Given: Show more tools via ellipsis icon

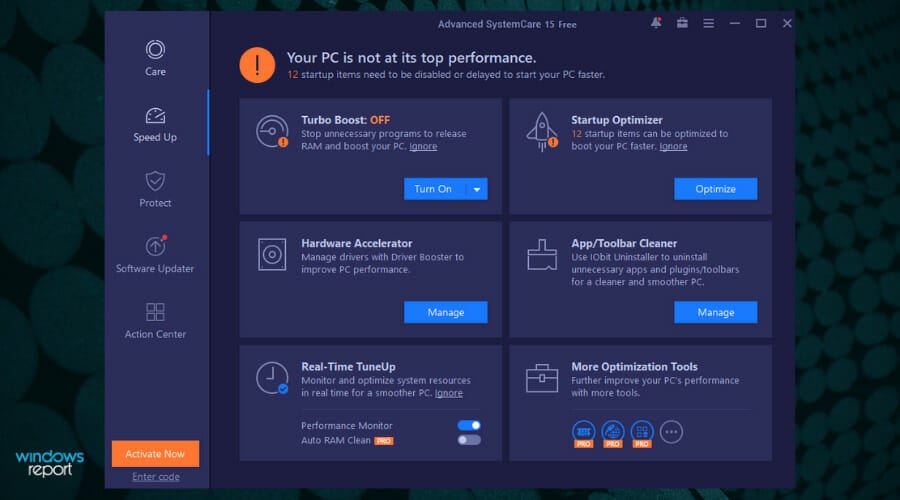Looking at the screenshot, I should point(671,432).
